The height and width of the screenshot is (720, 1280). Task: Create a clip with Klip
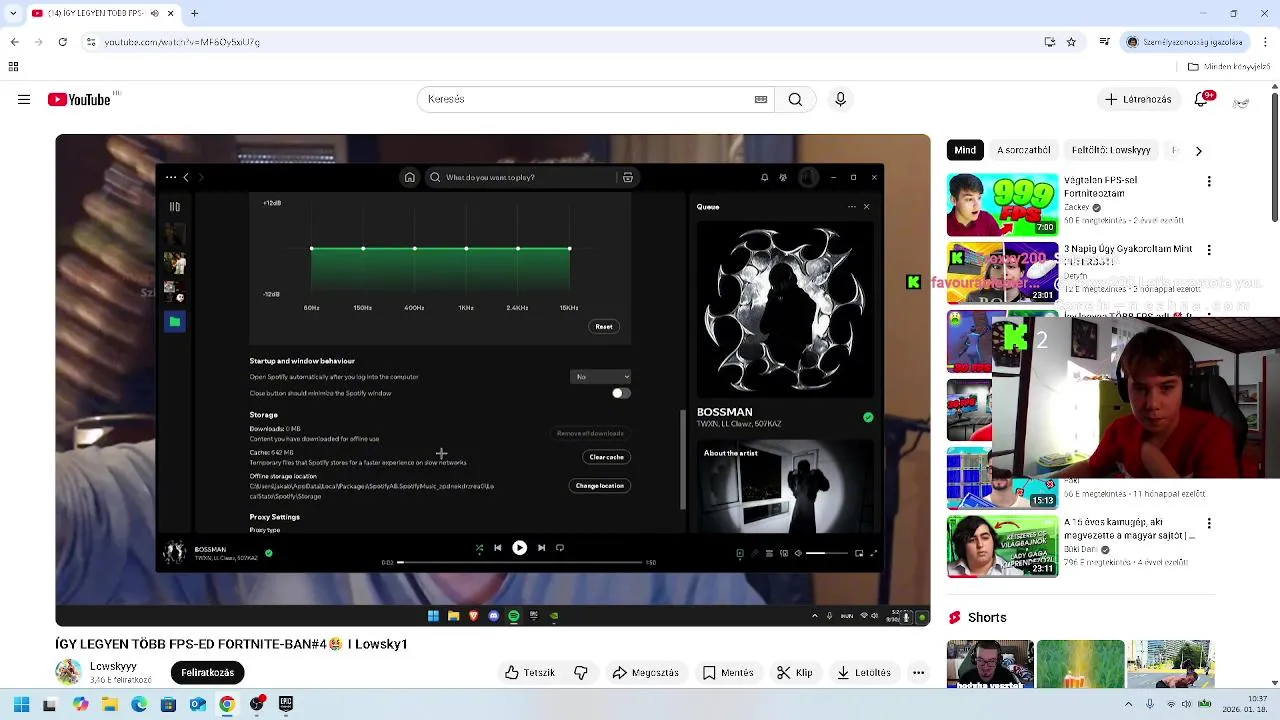[795, 673]
